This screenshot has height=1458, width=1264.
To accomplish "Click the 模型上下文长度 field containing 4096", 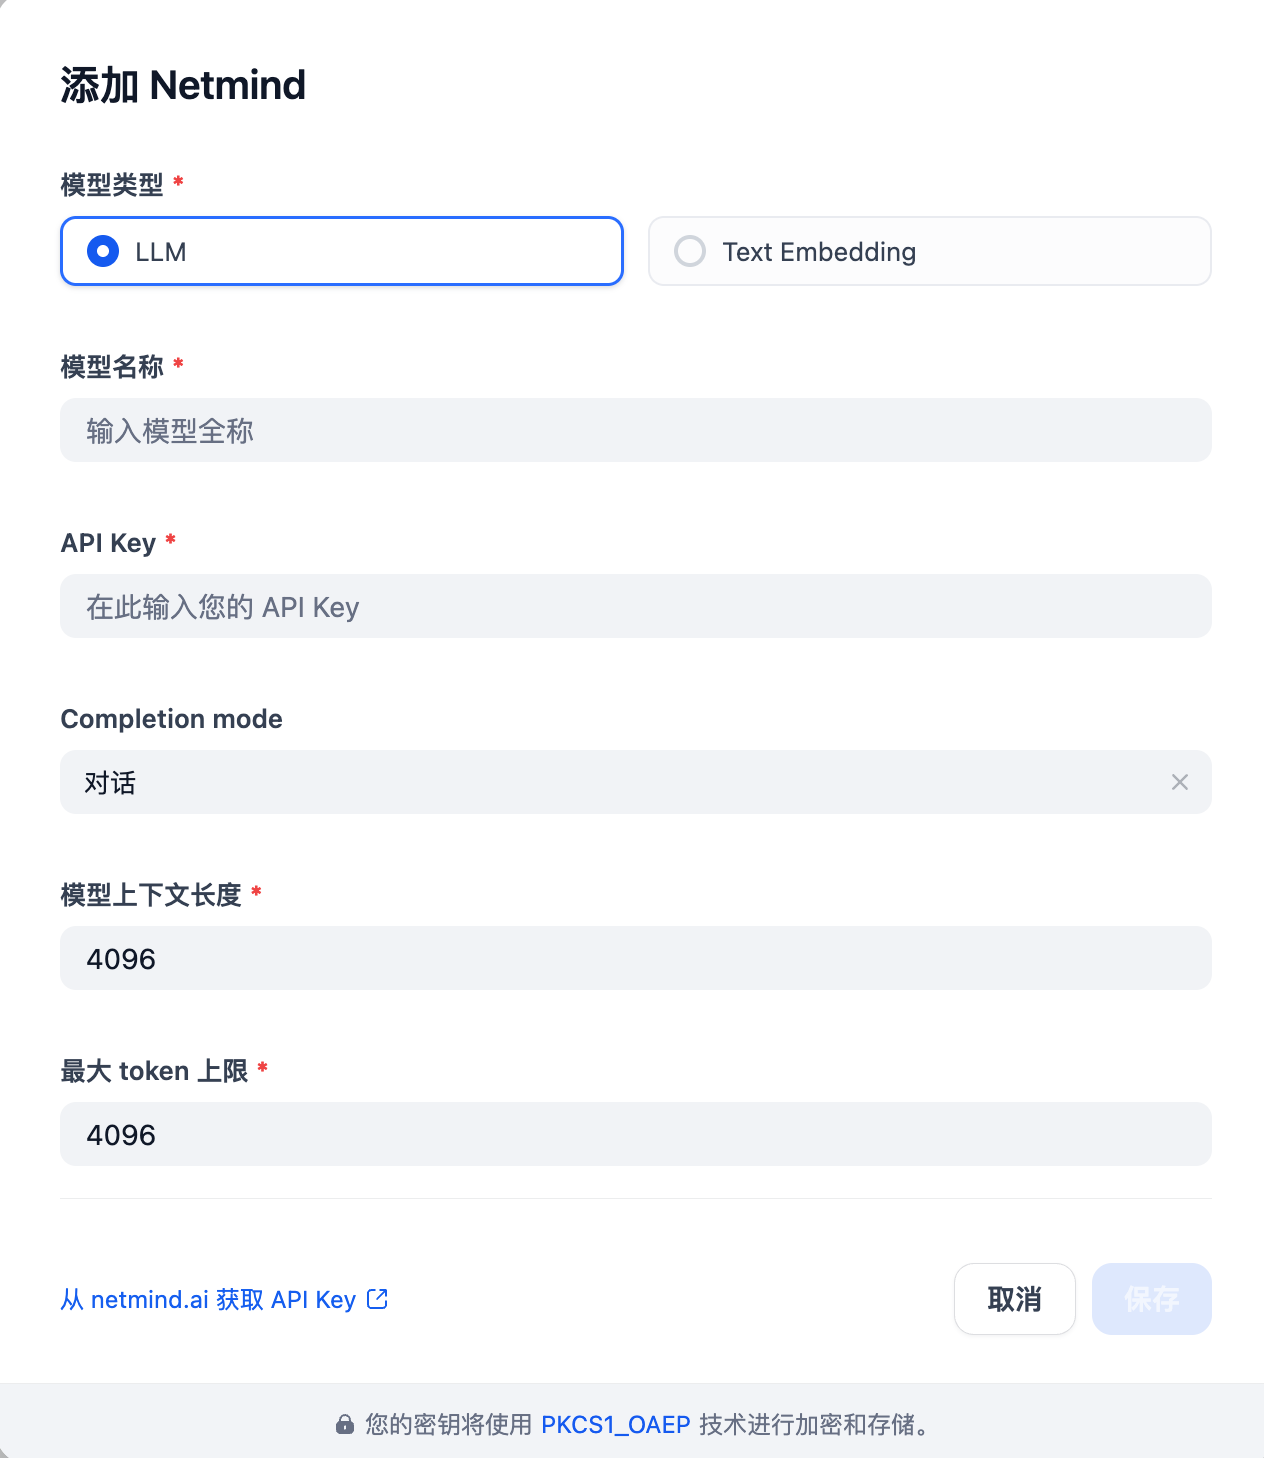I will 636,958.
